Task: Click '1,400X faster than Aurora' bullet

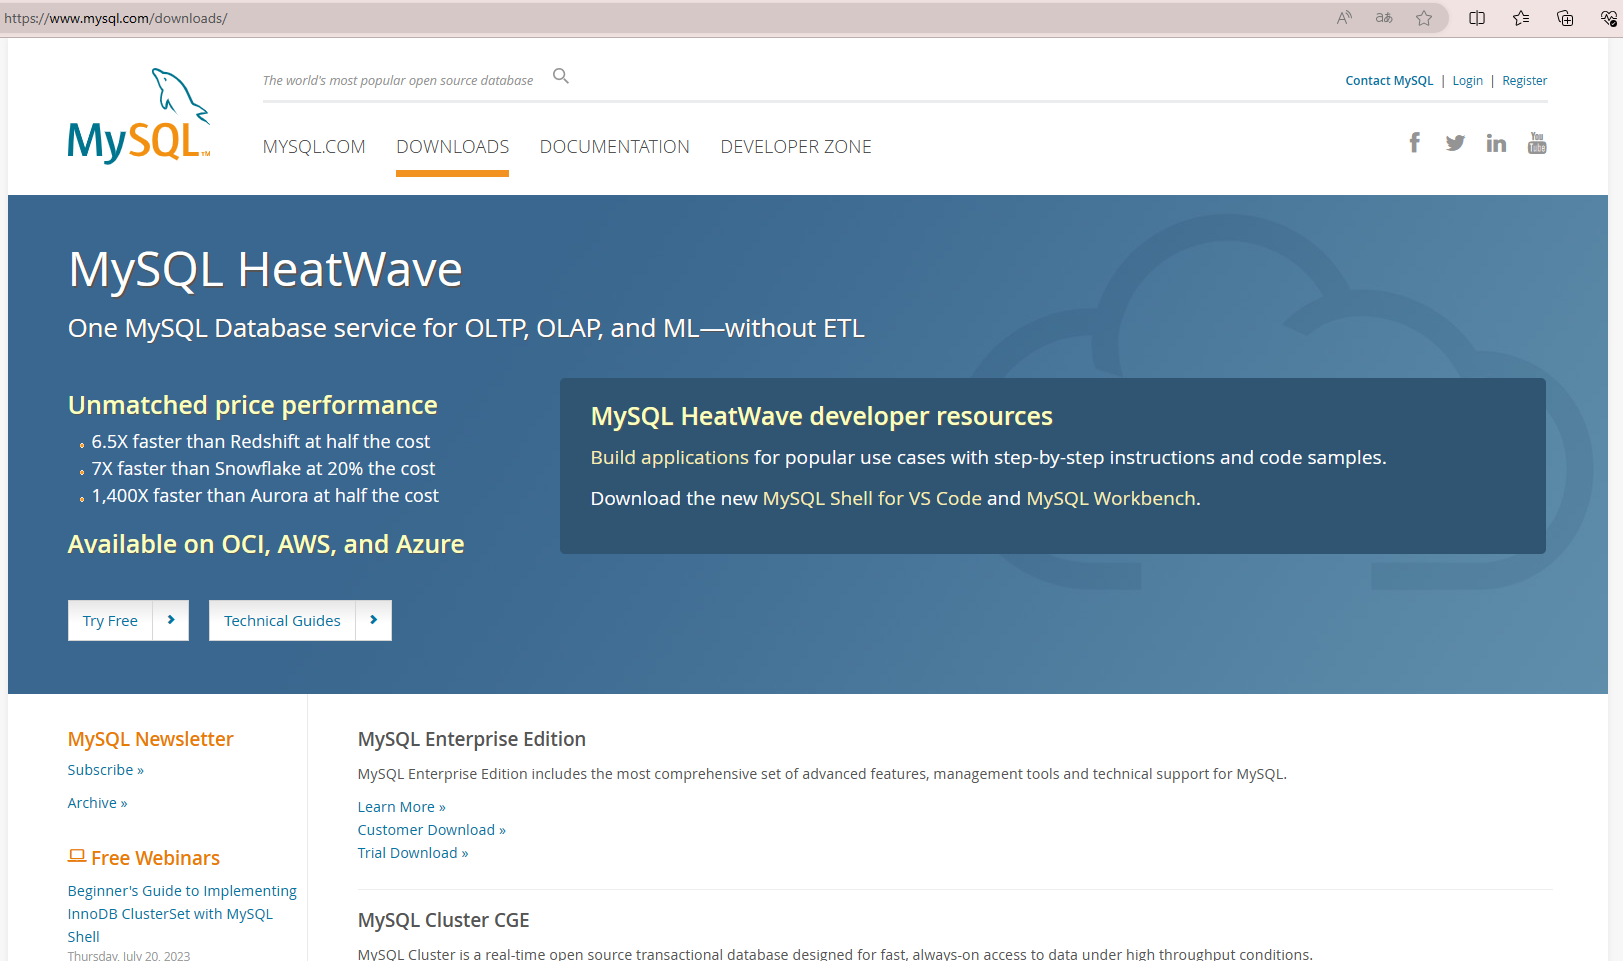Action: [x=265, y=495]
